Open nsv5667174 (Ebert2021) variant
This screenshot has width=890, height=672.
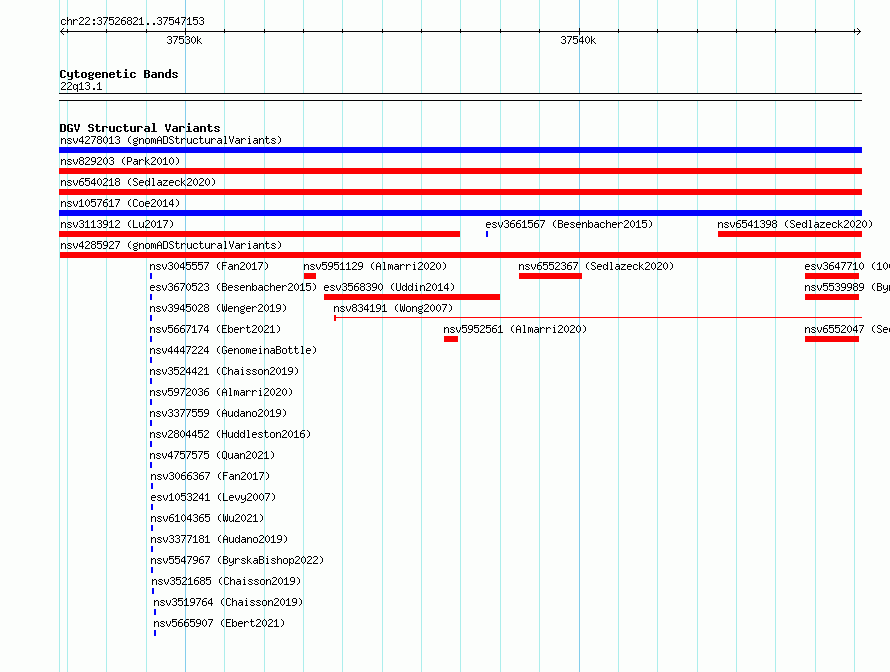click(215, 329)
